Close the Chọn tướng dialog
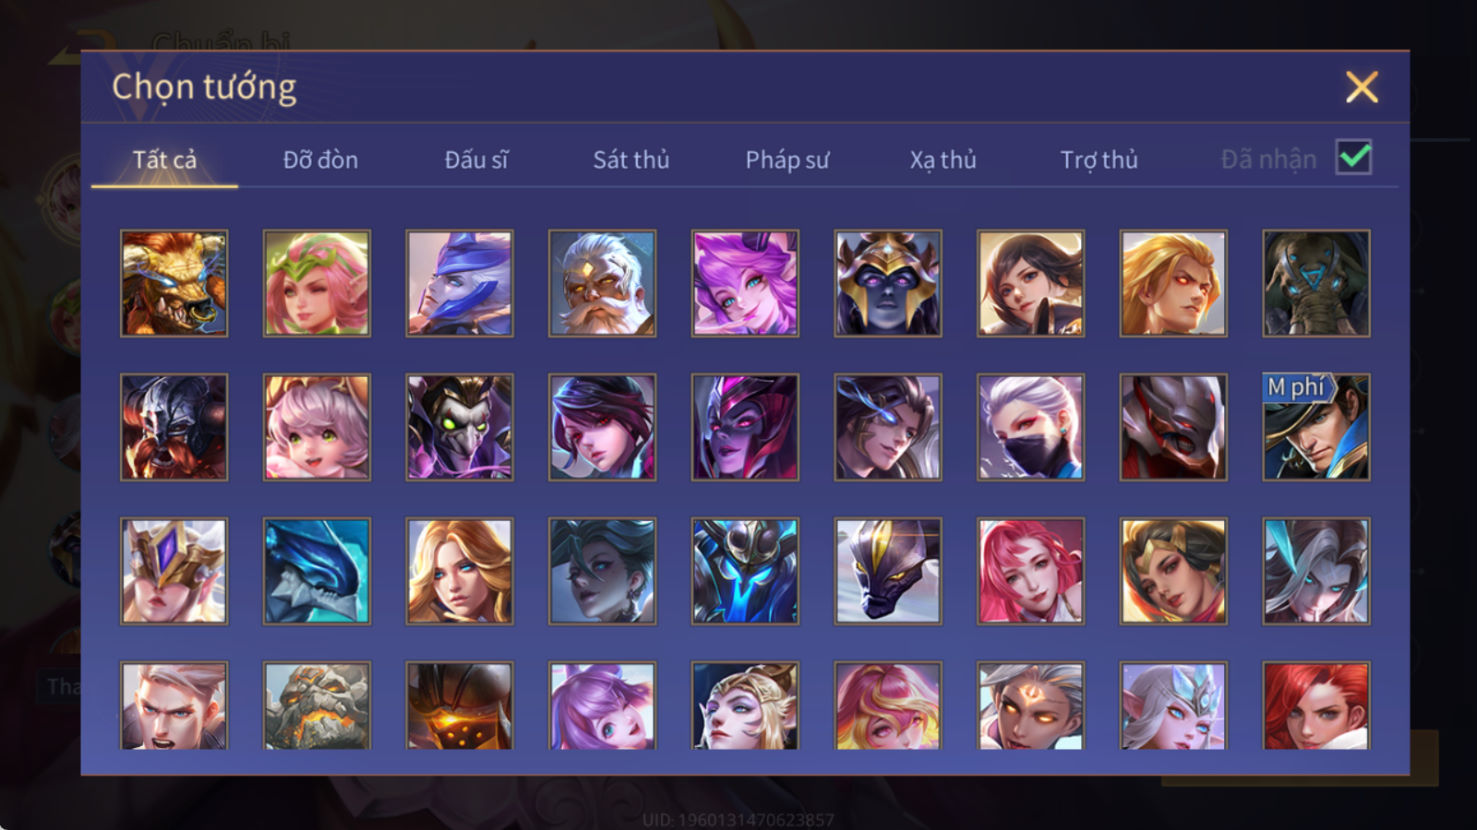The width and height of the screenshot is (1477, 830). tap(1362, 87)
